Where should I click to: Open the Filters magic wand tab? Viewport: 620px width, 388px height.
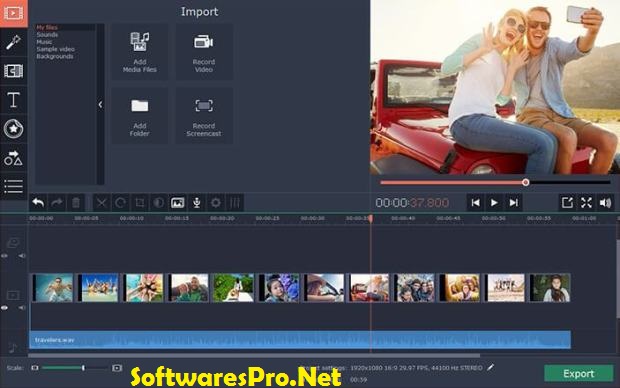click(13, 42)
